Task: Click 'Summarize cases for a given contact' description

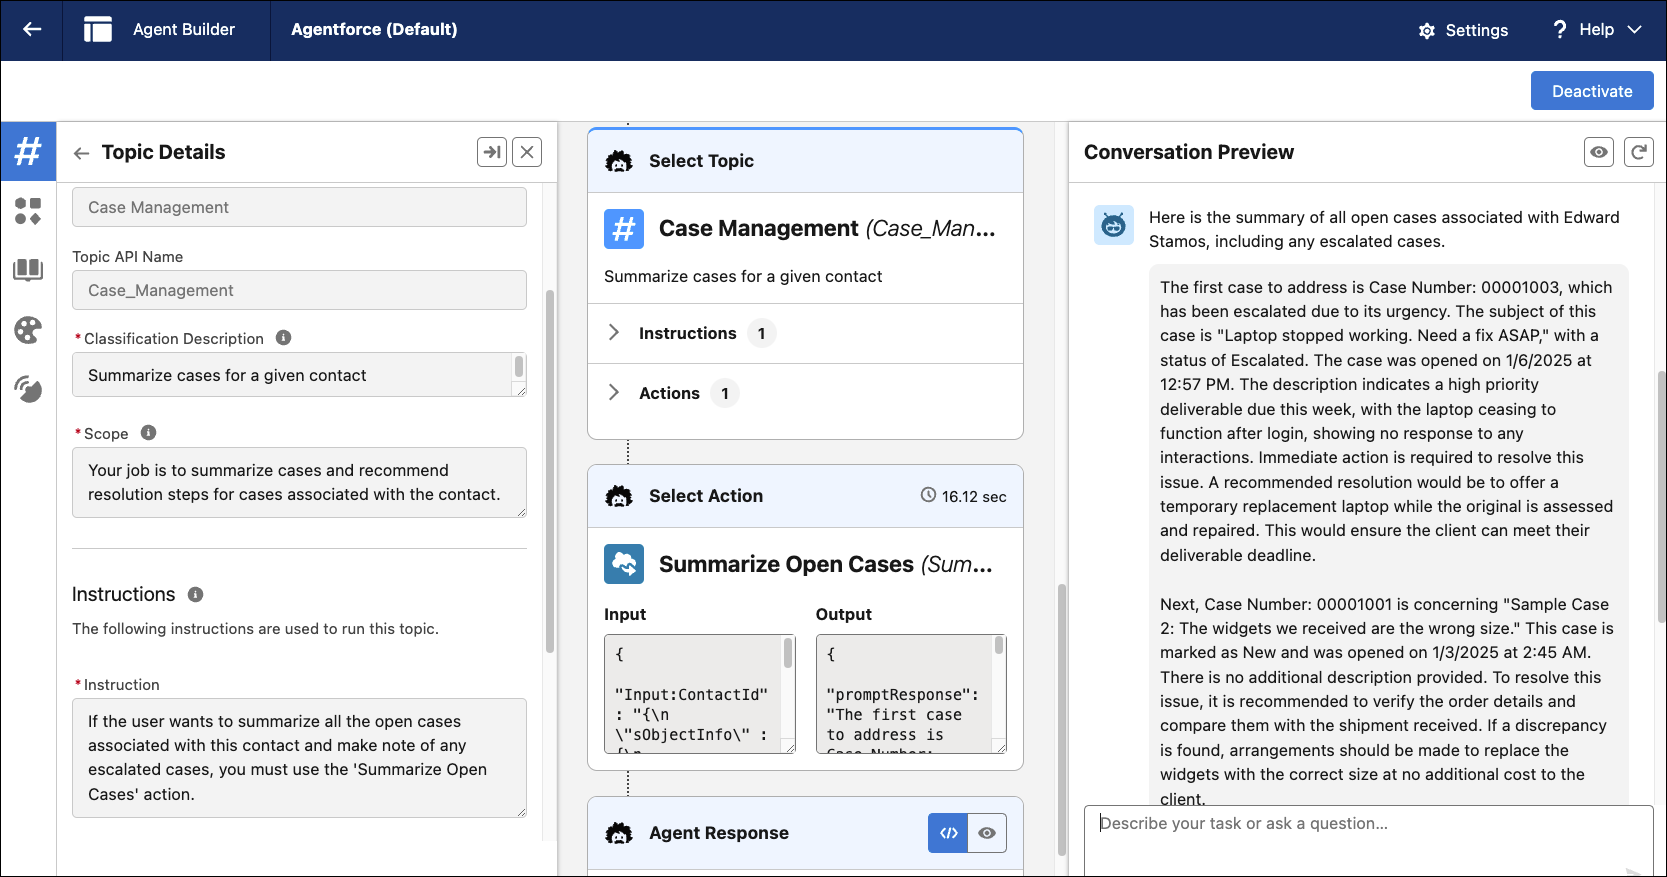Action: pyautogui.click(x=743, y=276)
